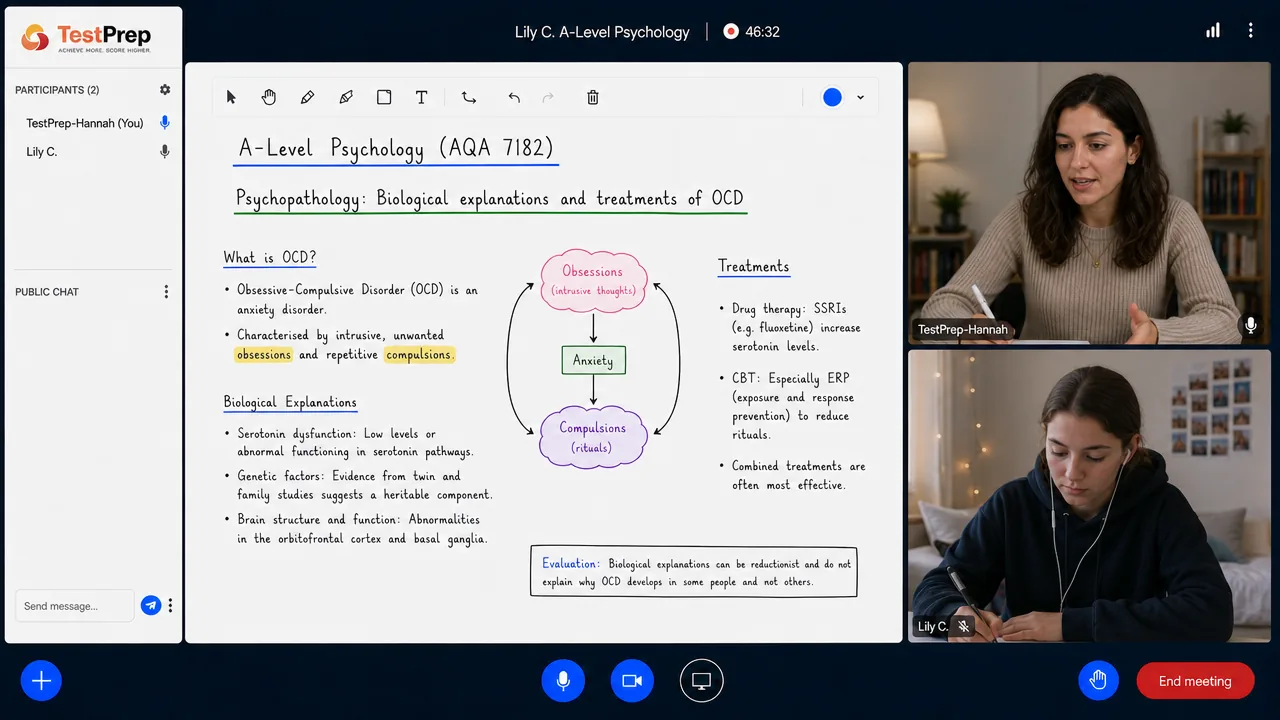Select the sticky note shape tool
The height and width of the screenshot is (720, 1280).
point(384,97)
